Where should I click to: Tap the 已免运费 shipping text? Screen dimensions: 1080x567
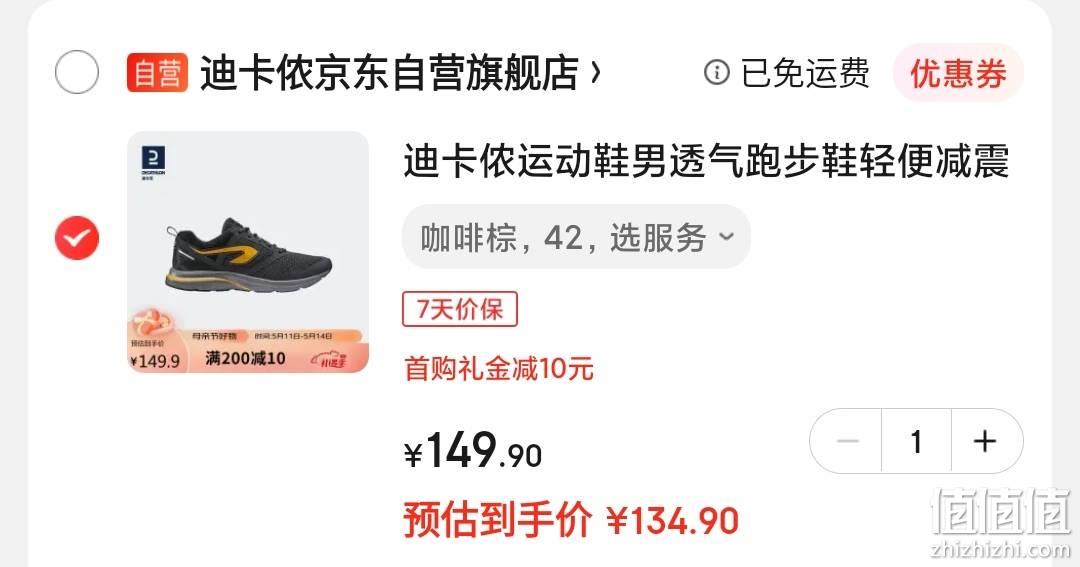(x=805, y=72)
